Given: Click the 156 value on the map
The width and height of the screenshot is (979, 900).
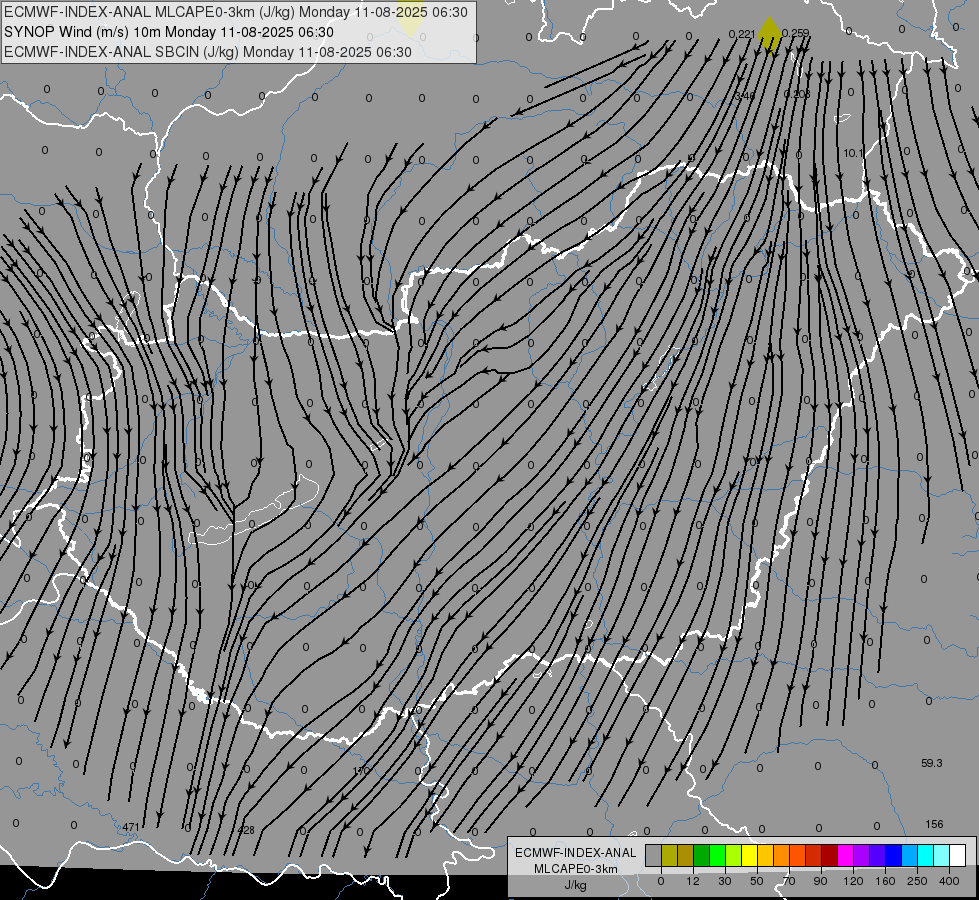Looking at the screenshot, I should (934, 824).
